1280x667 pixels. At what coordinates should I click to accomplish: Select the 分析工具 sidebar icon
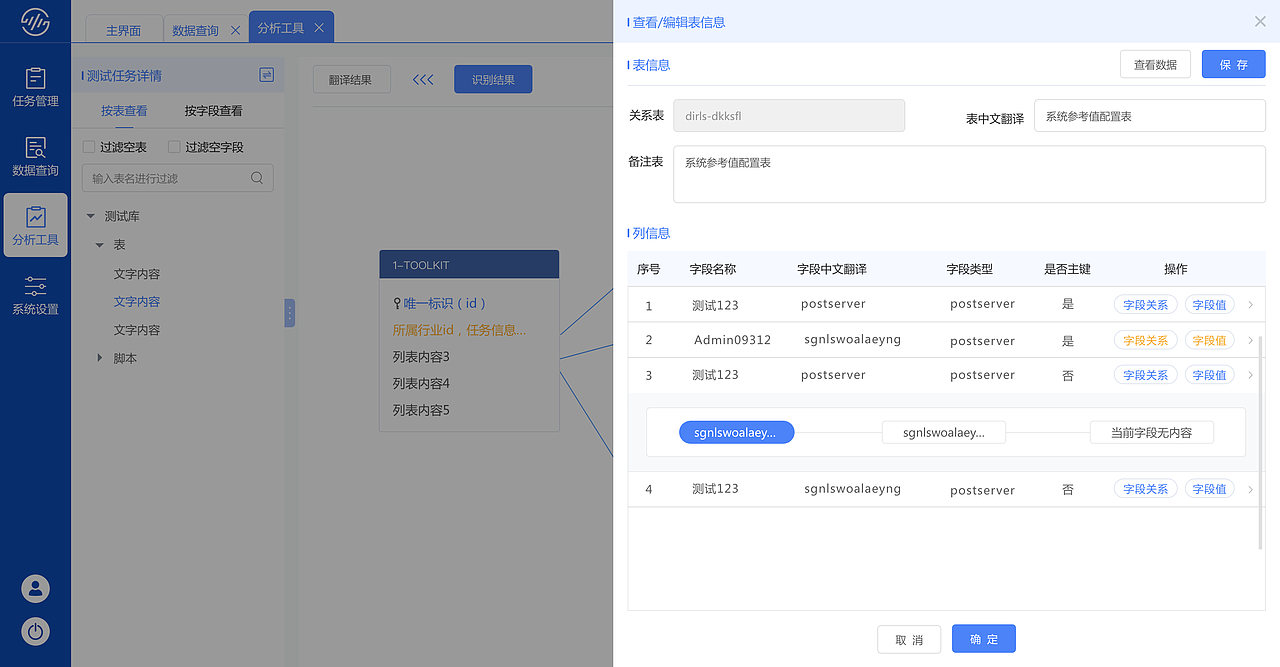[35, 222]
